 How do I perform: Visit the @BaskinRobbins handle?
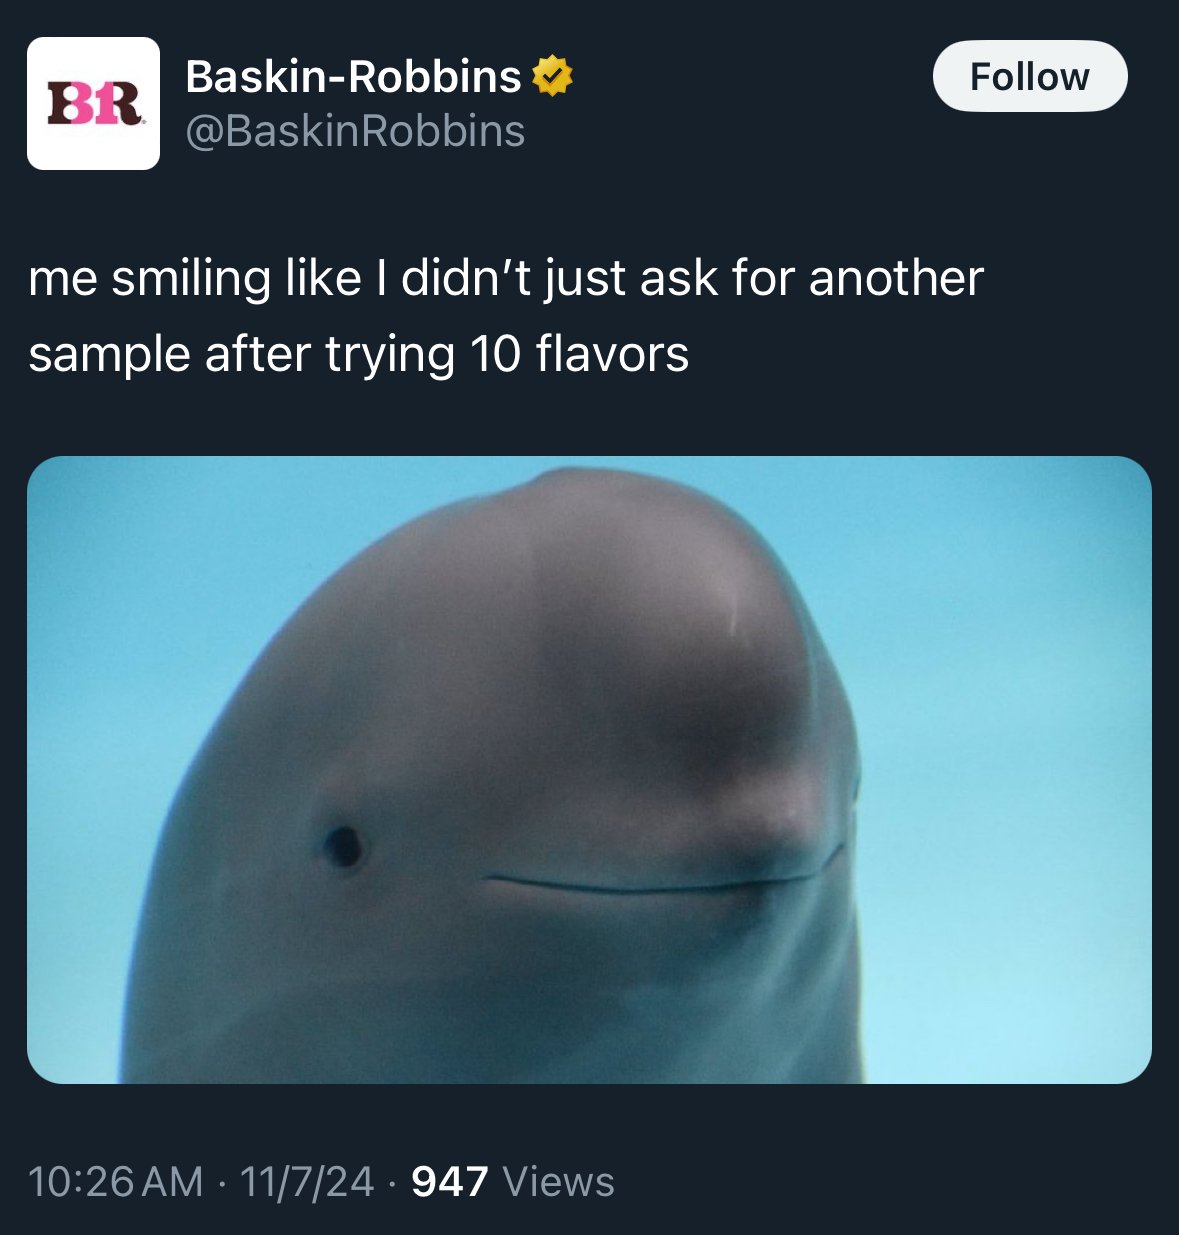[355, 131]
